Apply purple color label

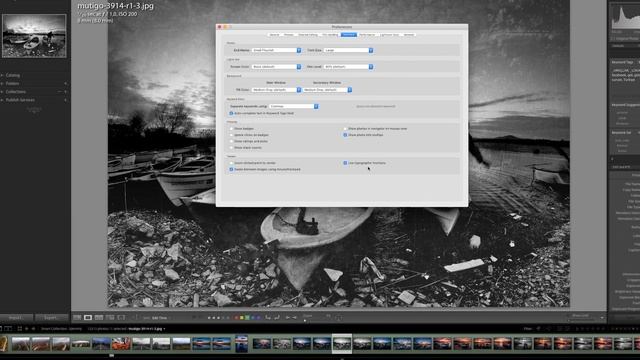[259, 318]
